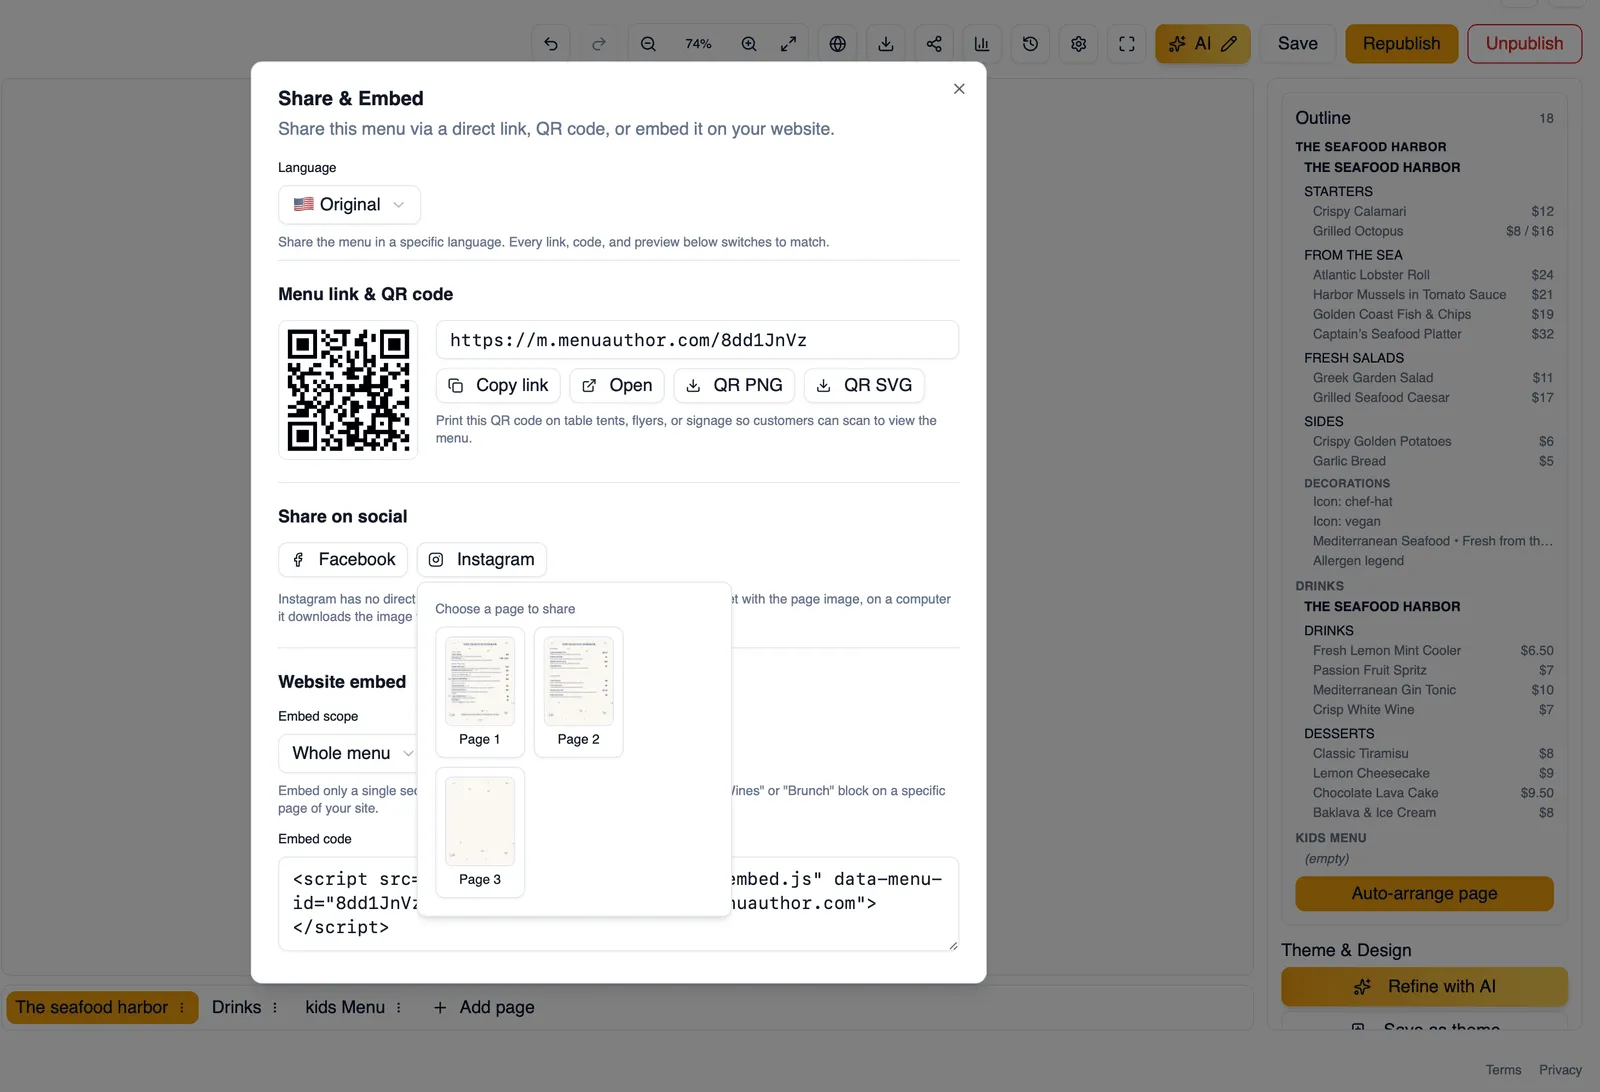
Task: Click the Copy link button
Action: (x=498, y=386)
